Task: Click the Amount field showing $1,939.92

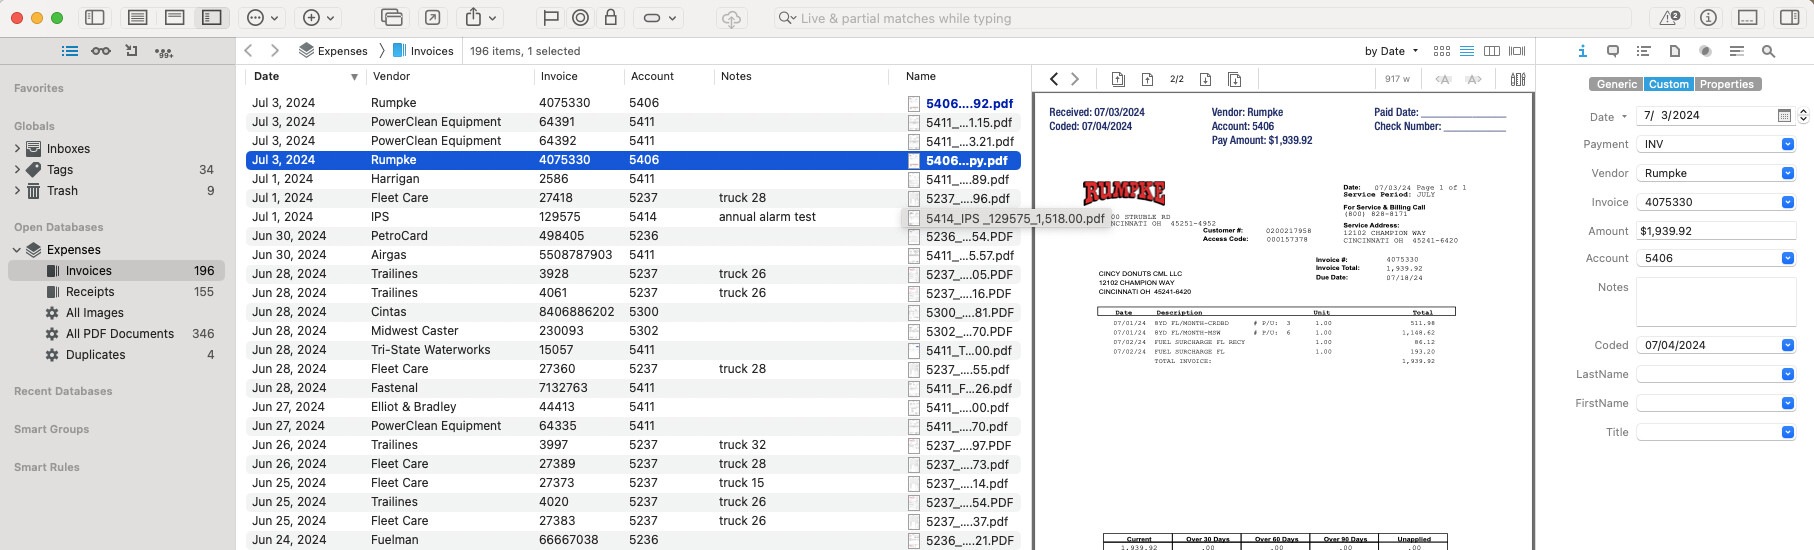Action: point(1715,231)
